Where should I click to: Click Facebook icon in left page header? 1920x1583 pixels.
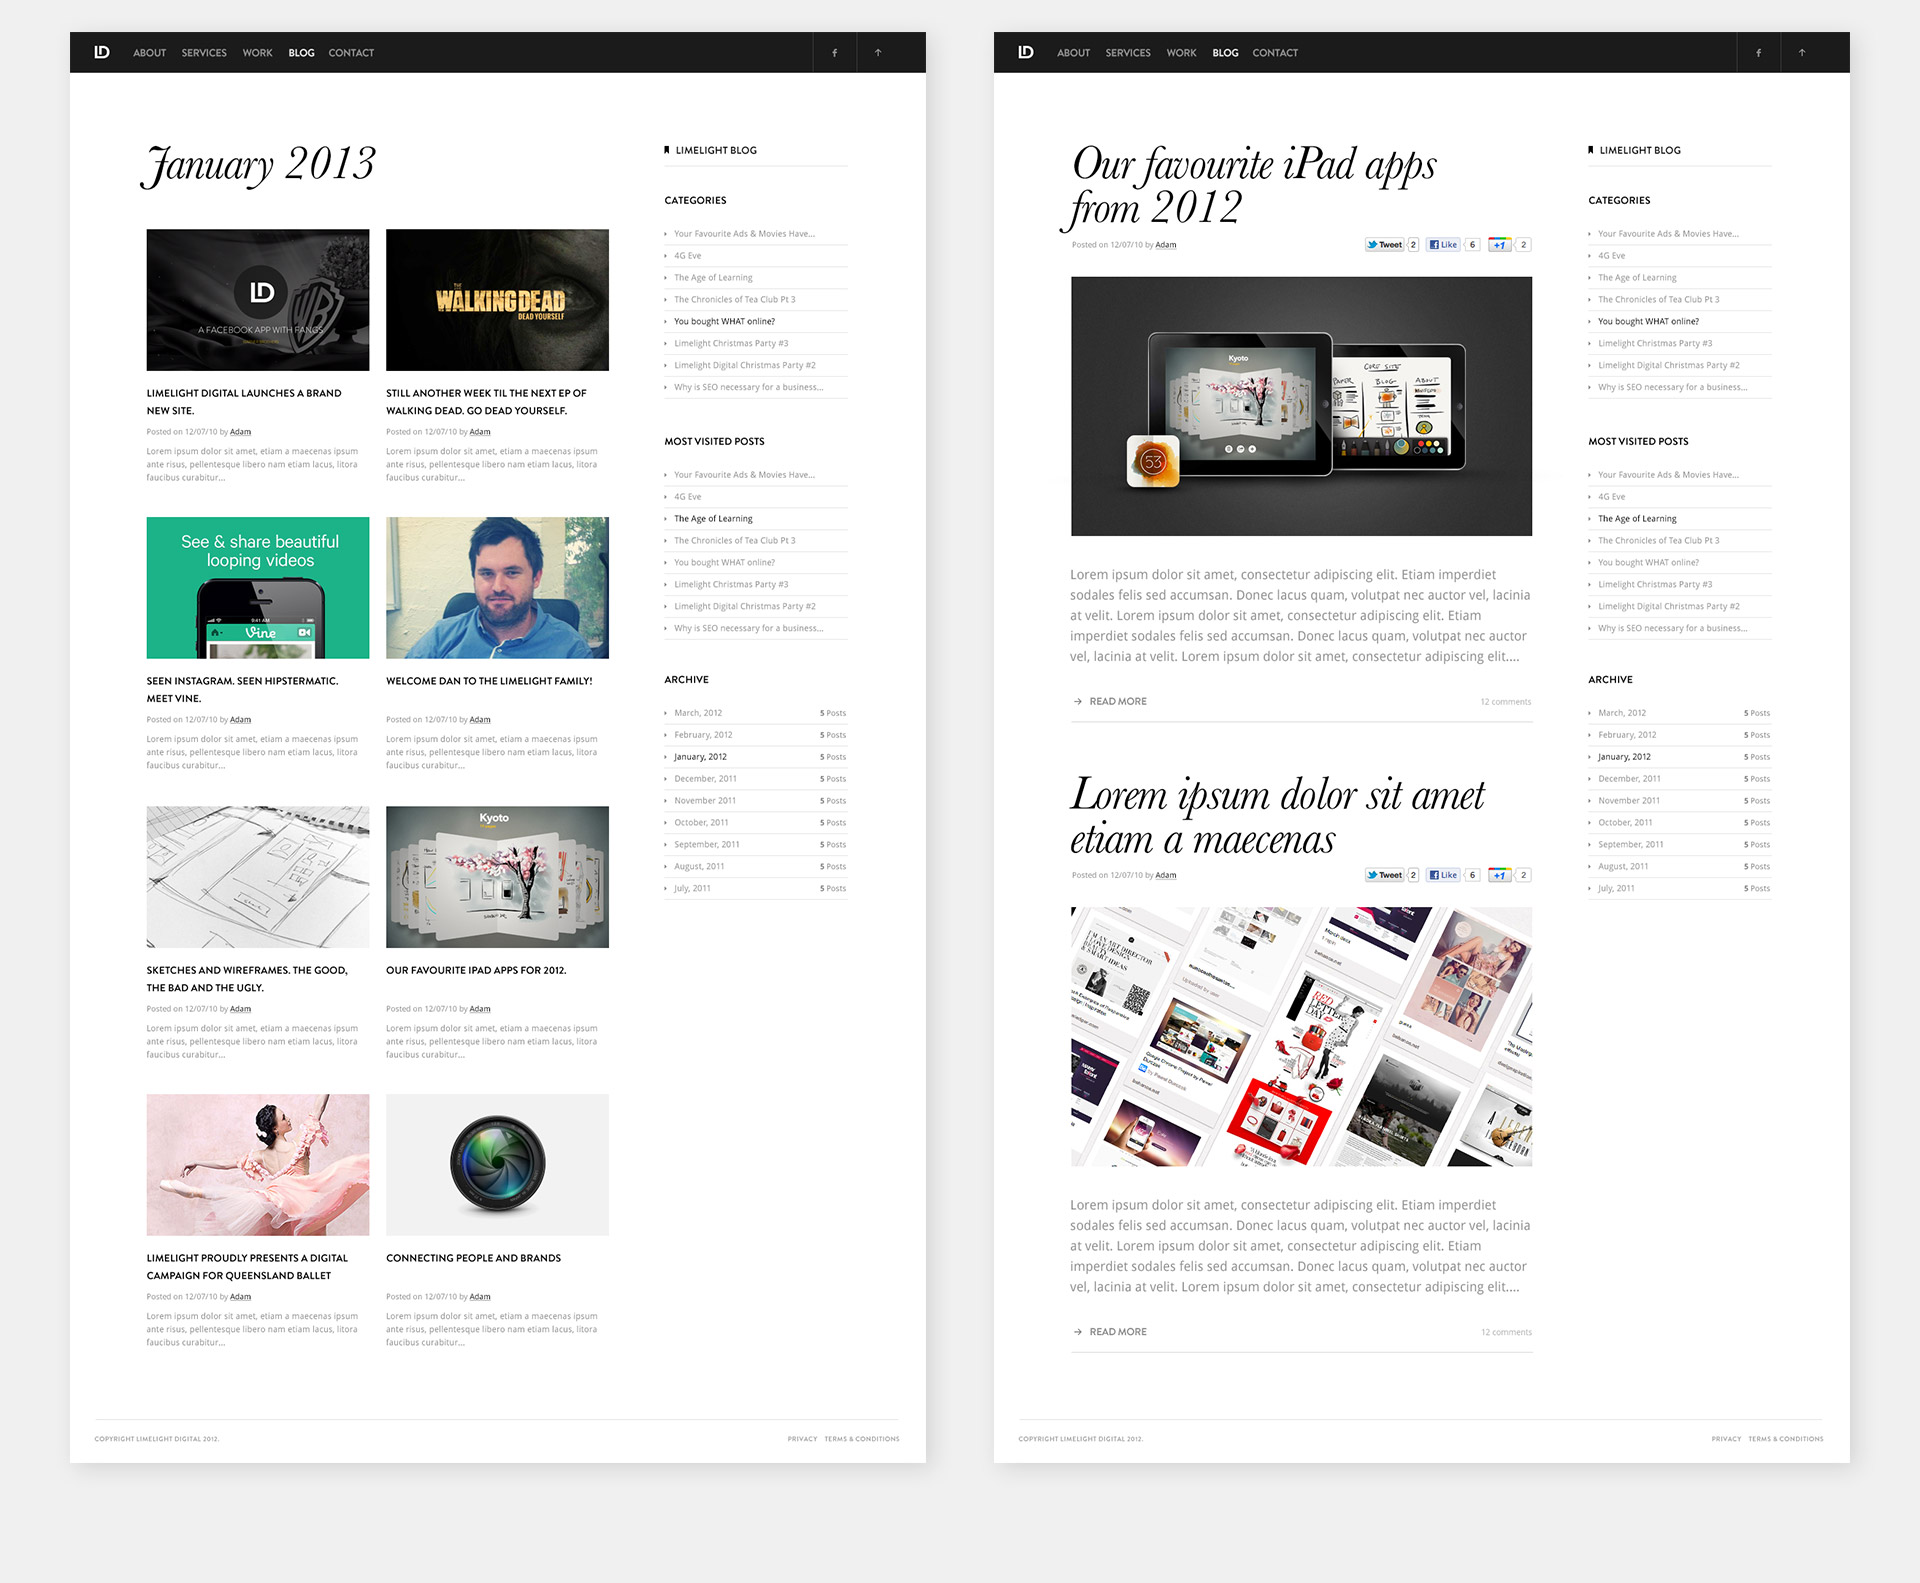pos(834,53)
